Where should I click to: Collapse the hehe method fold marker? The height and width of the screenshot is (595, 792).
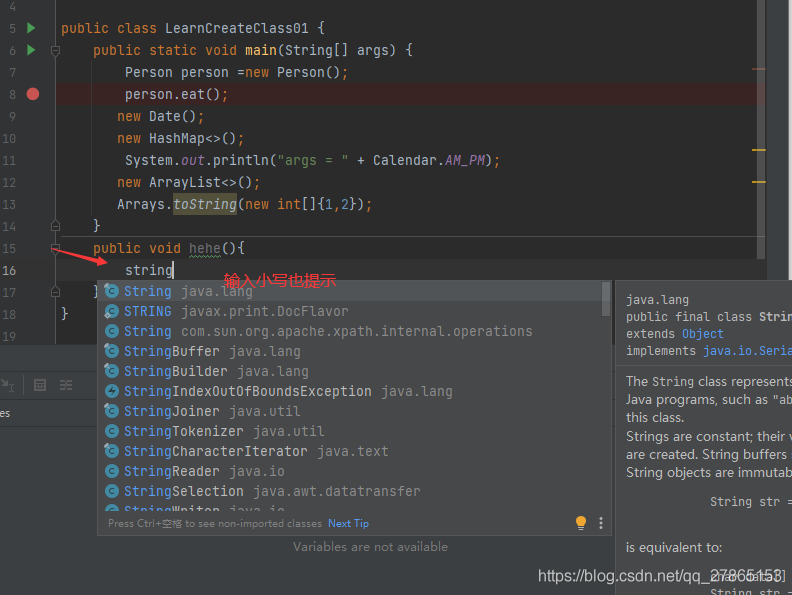point(56,248)
